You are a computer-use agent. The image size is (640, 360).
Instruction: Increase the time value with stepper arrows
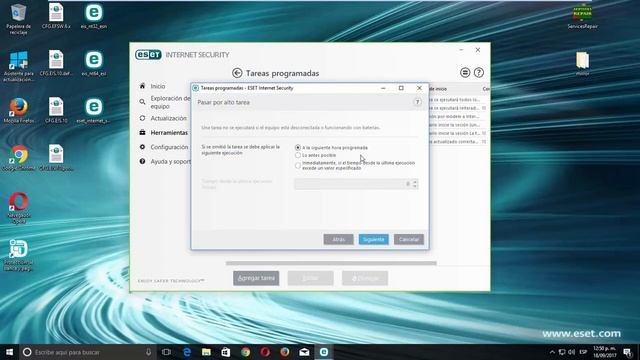tap(415, 182)
